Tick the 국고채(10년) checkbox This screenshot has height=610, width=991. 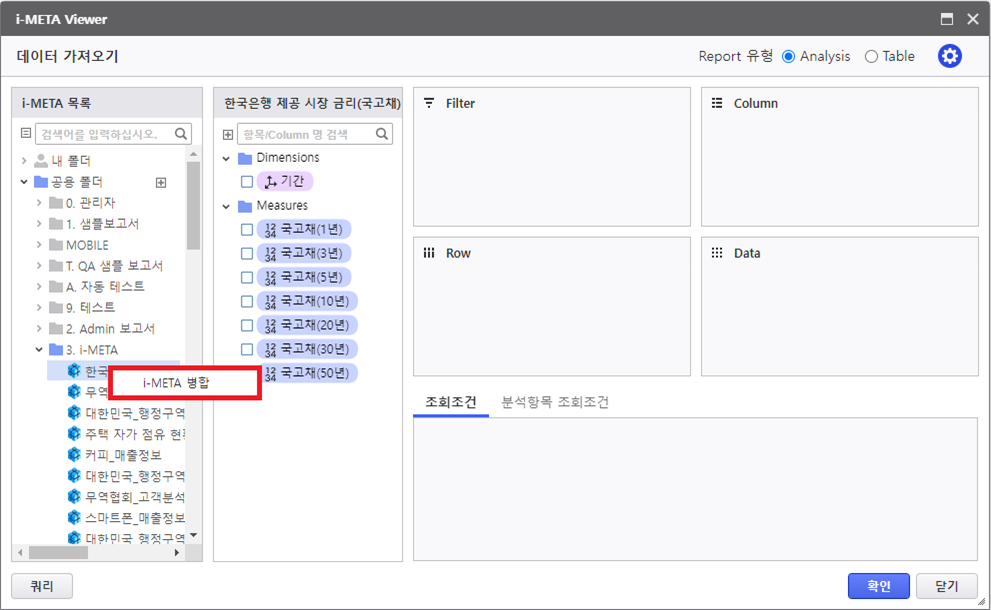(247, 302)
